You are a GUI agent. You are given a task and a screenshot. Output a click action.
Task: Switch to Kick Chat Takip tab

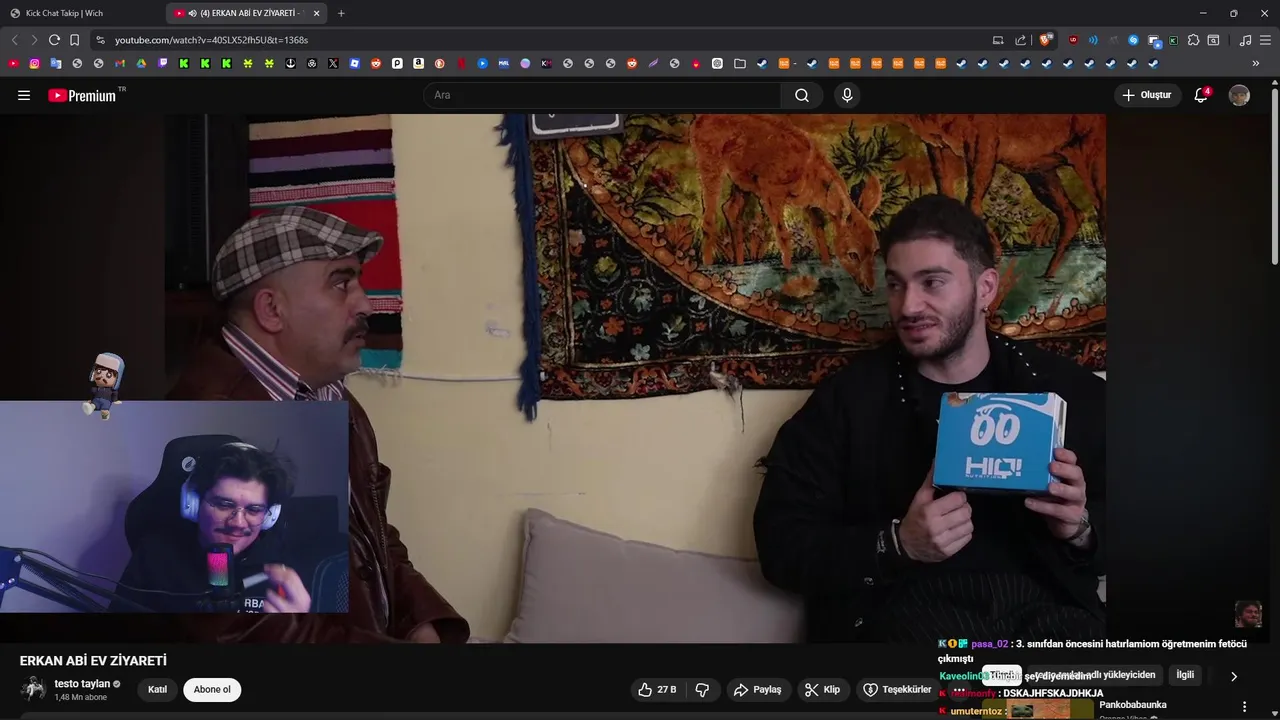[82, 13]
